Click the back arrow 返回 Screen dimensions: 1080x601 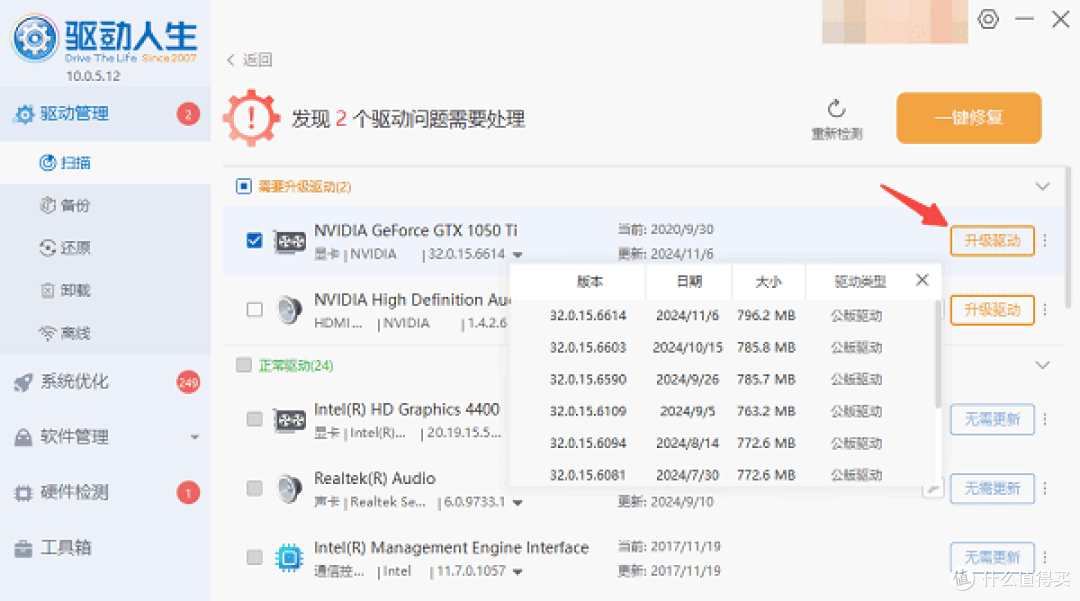[249, 60]
